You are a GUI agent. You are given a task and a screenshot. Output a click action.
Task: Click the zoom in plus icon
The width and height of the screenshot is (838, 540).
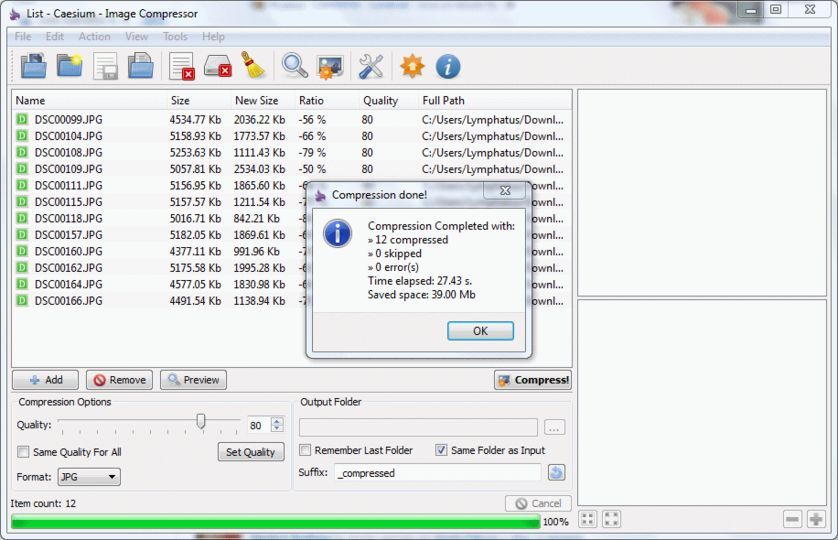(816, 519)
